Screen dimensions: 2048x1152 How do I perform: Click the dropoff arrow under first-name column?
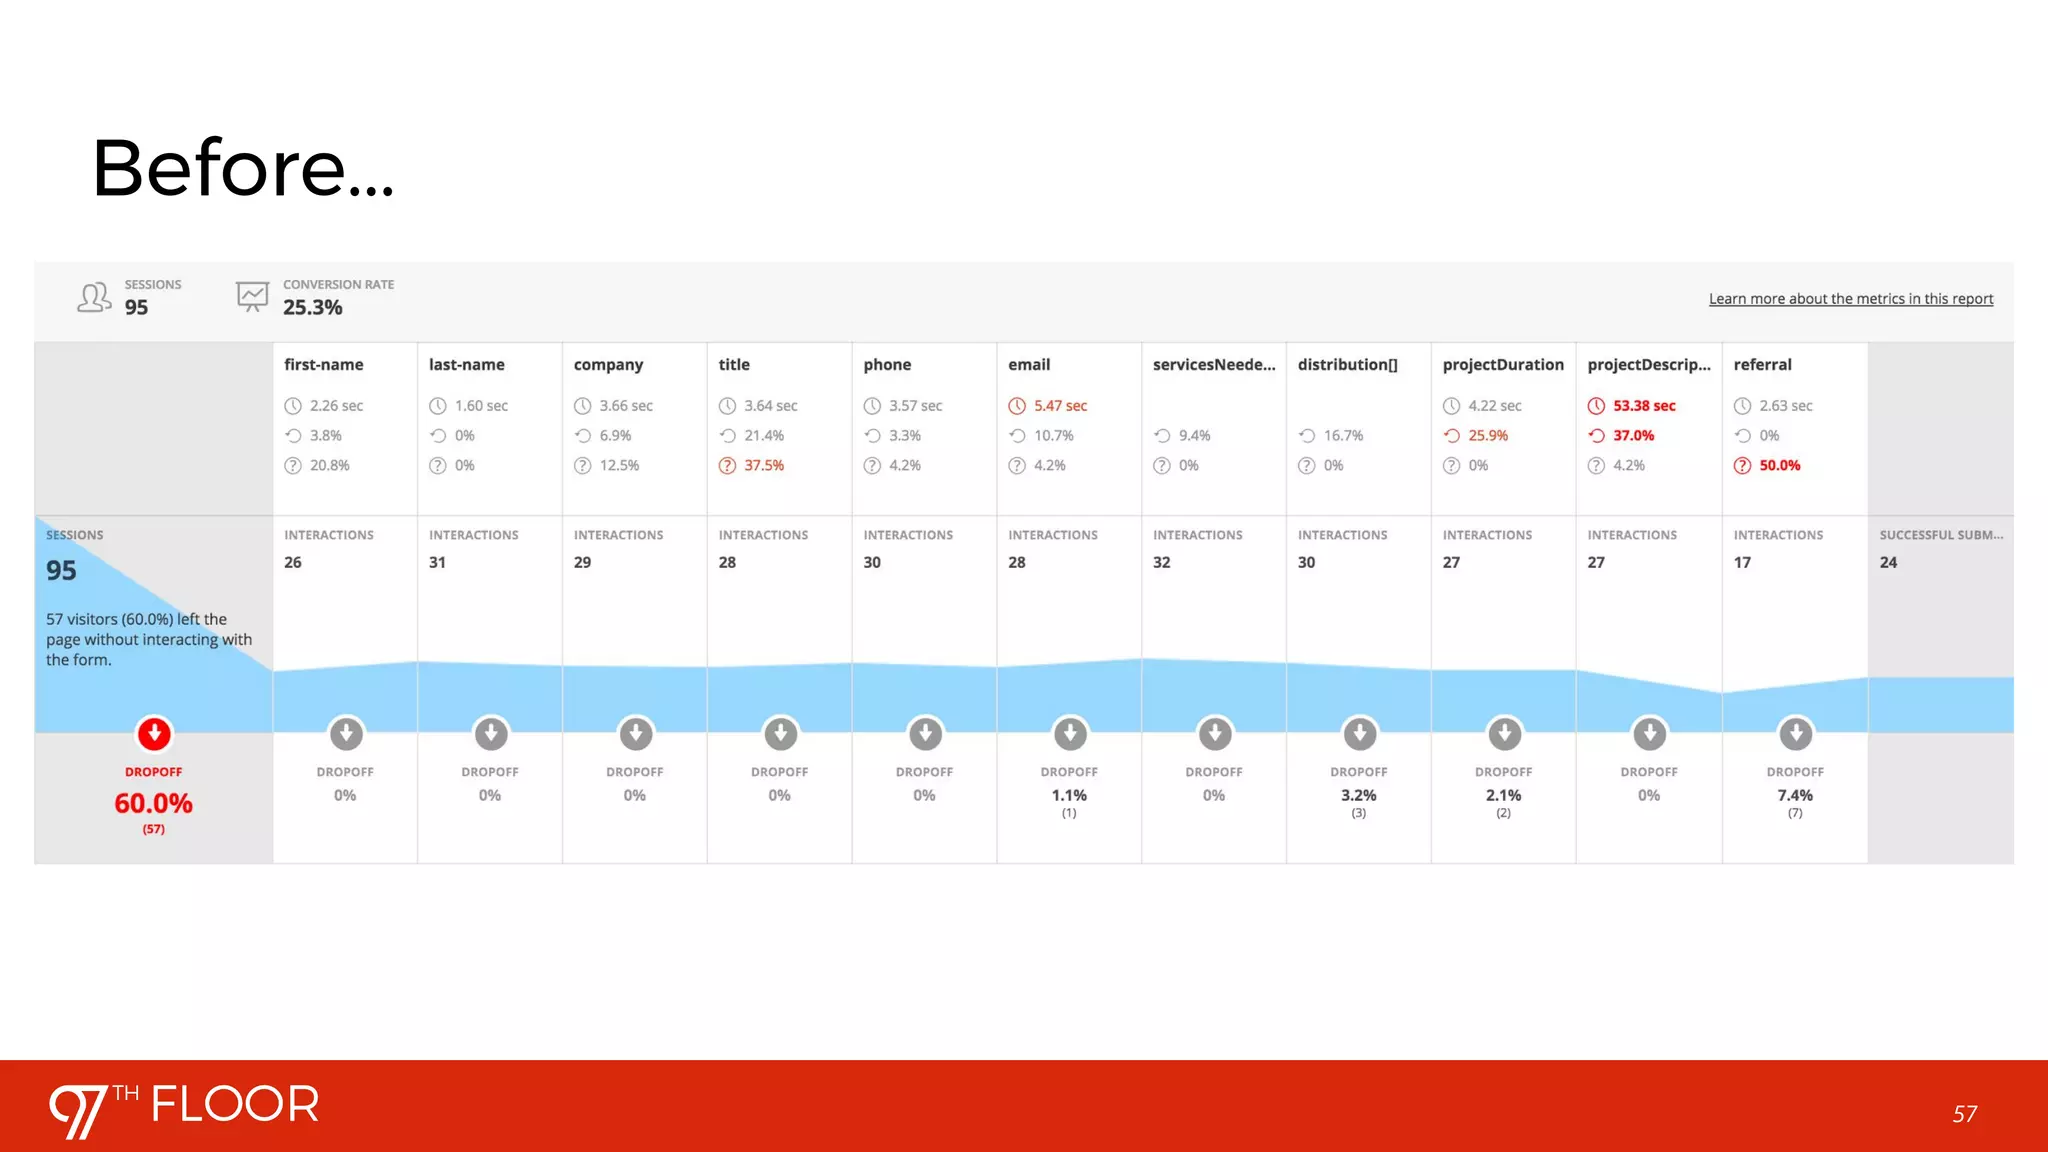pyautogui.click(x=346, y=734)
